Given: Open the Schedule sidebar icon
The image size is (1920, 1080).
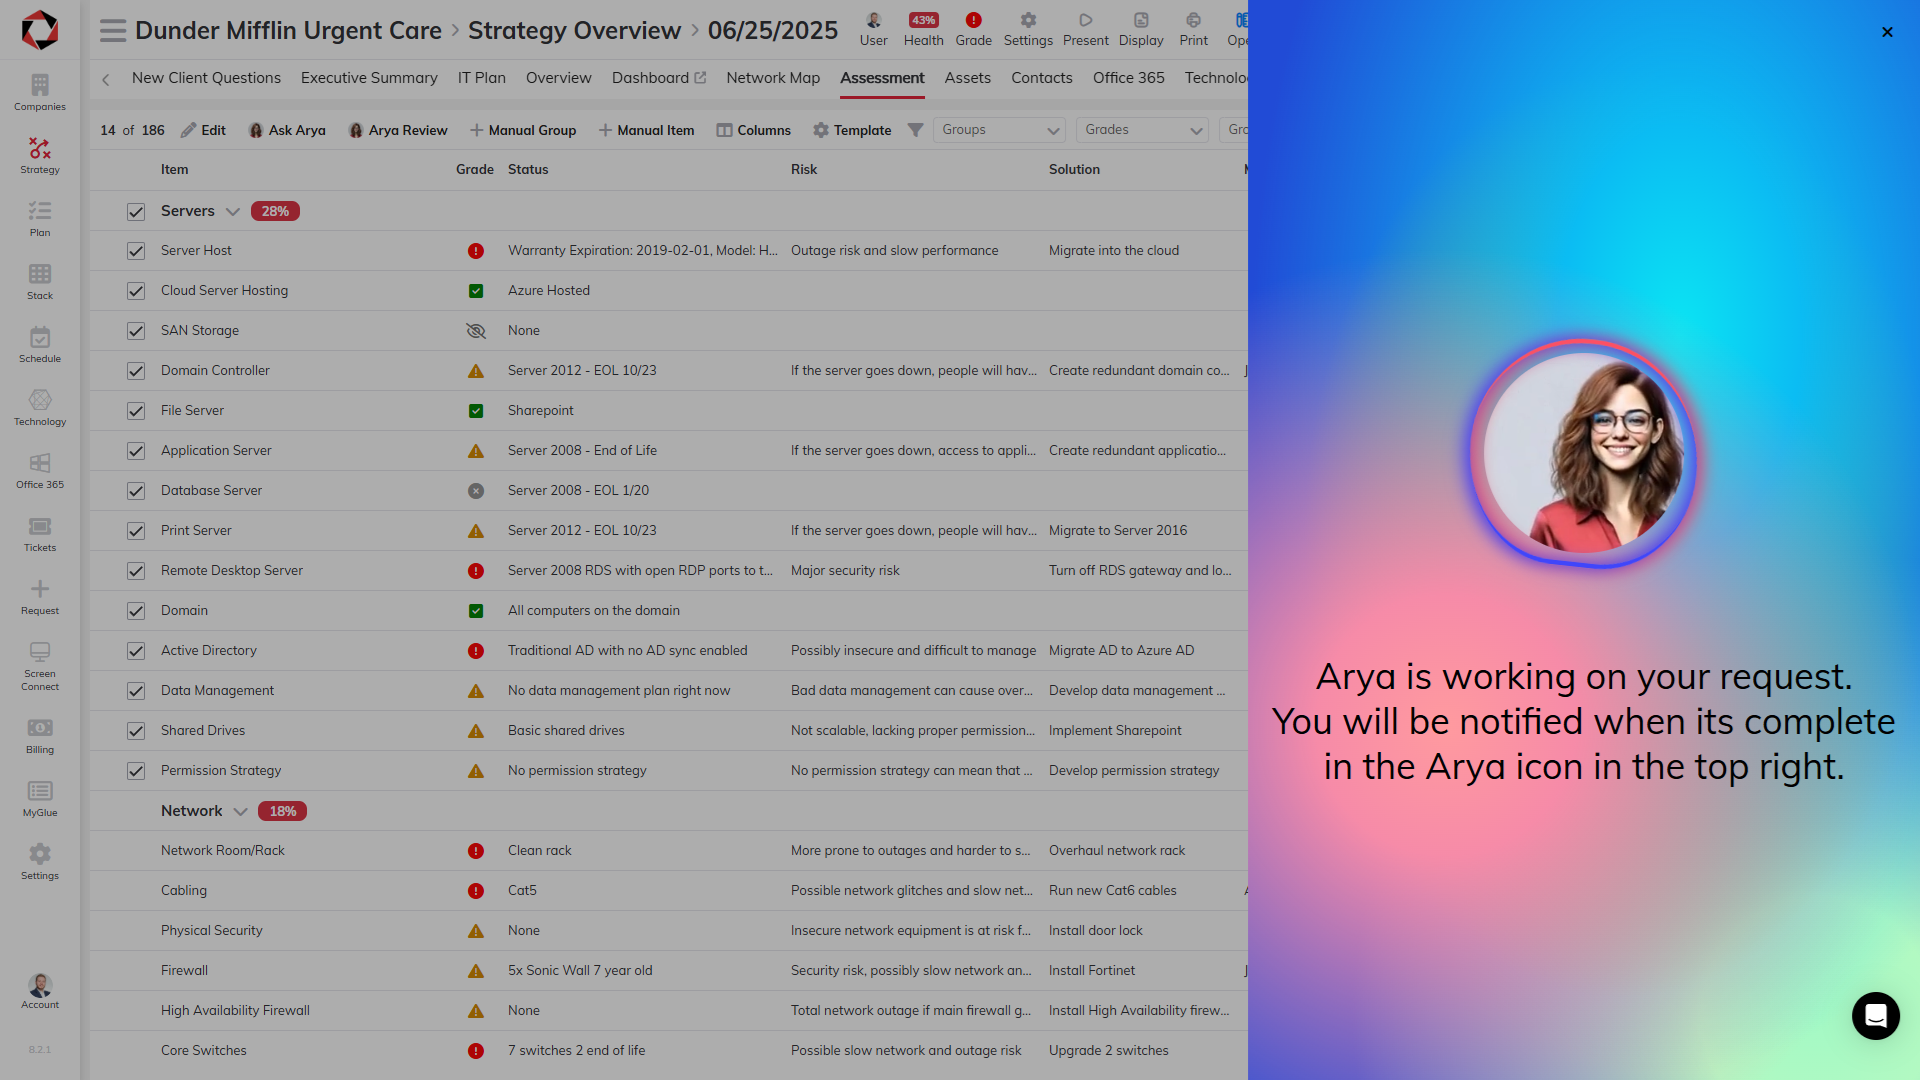Looking at the screenshot, I should pos(40,344).
